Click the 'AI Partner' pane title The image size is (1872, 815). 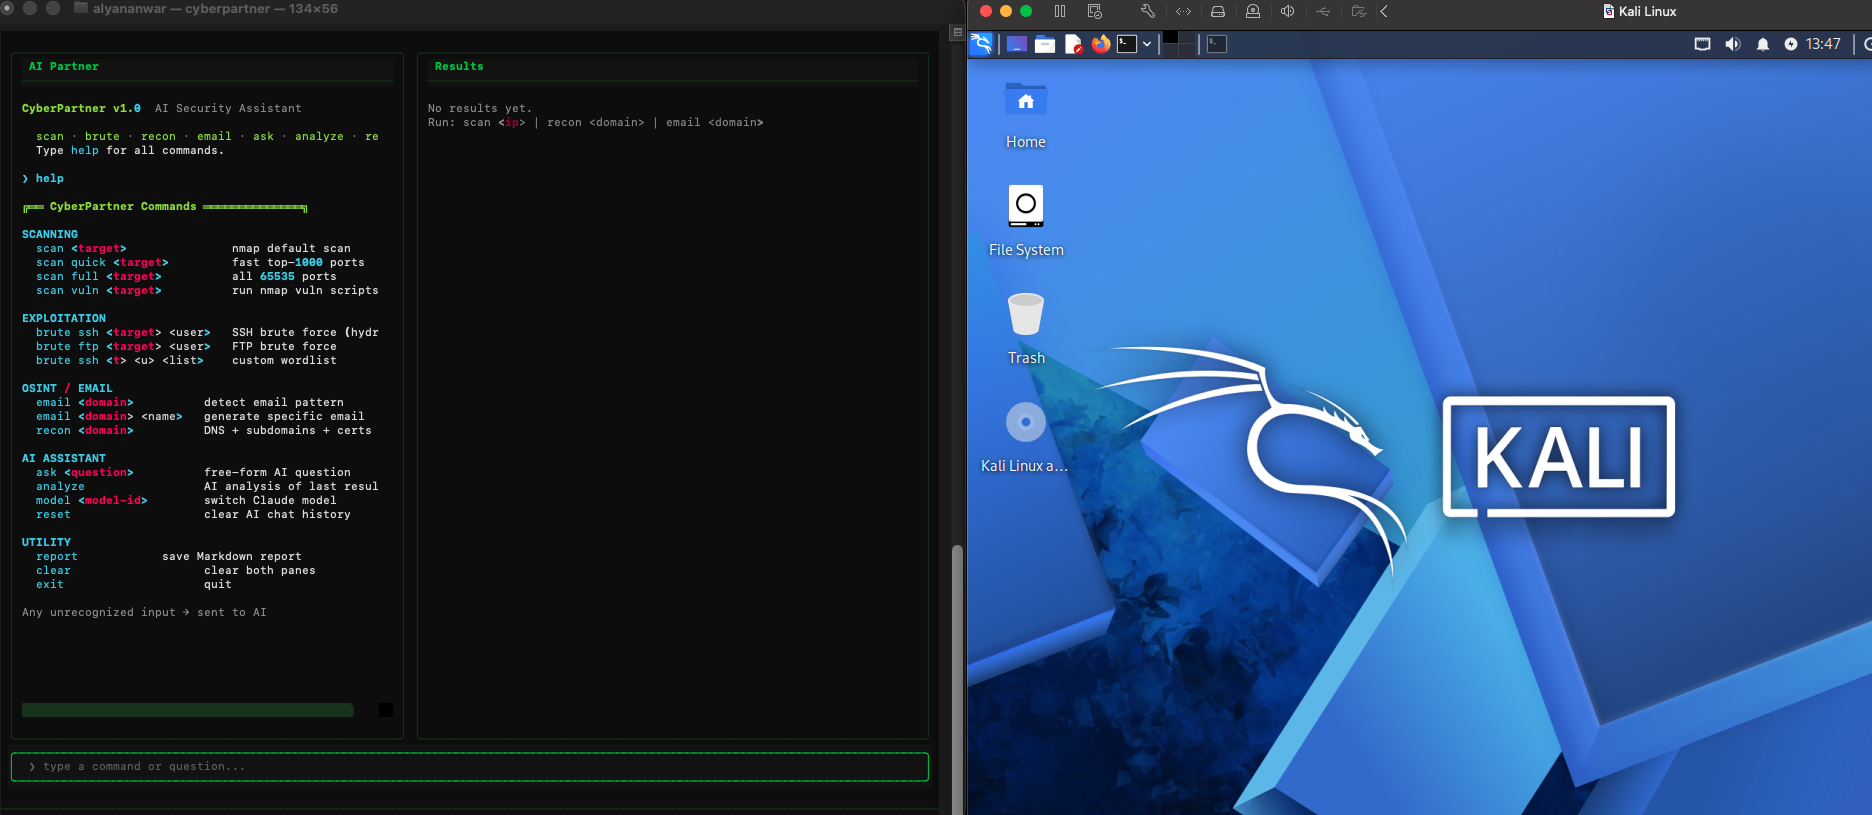[x=64, y=67]
